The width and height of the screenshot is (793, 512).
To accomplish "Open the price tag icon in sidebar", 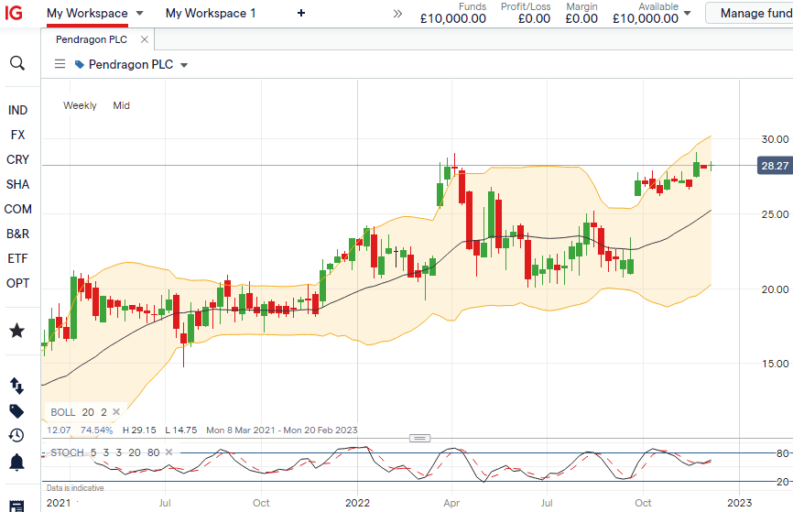I will pos(17,411).
